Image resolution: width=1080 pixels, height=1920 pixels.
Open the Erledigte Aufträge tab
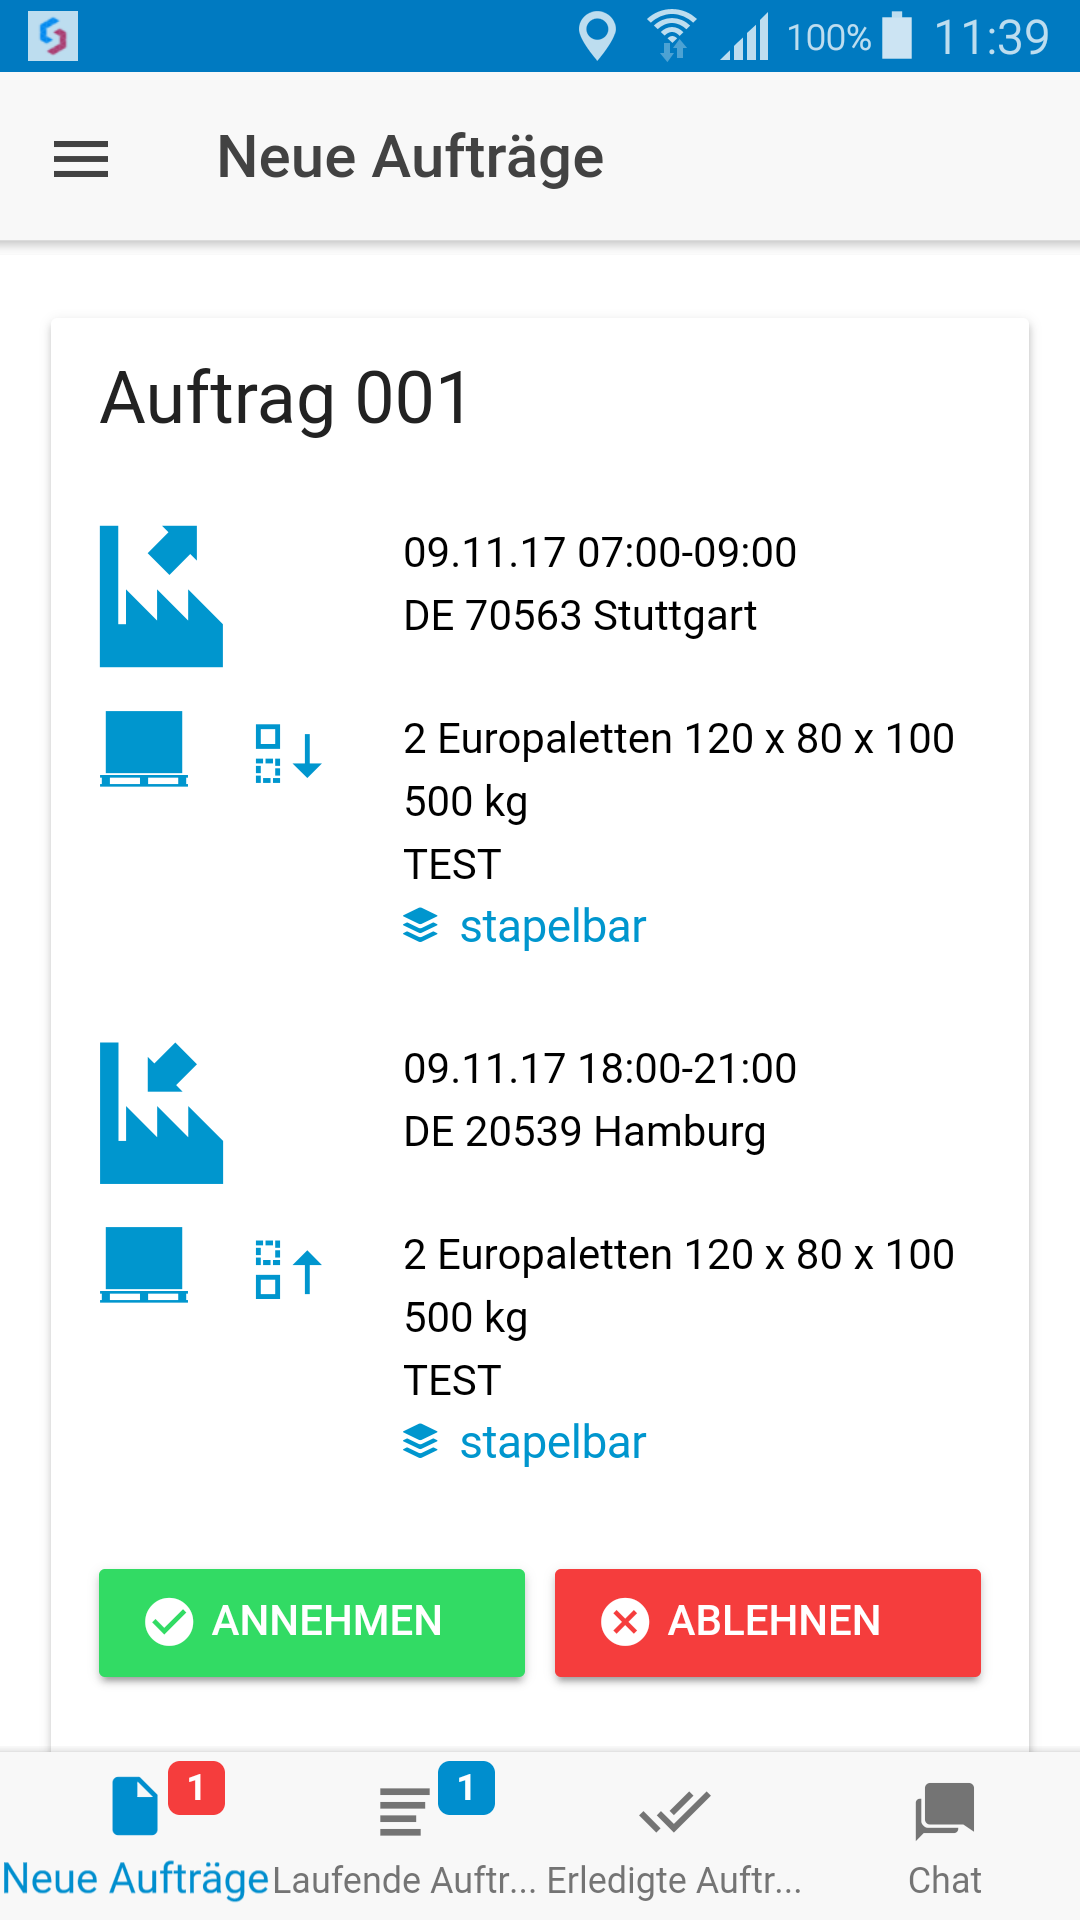[x=674, y=1836]
